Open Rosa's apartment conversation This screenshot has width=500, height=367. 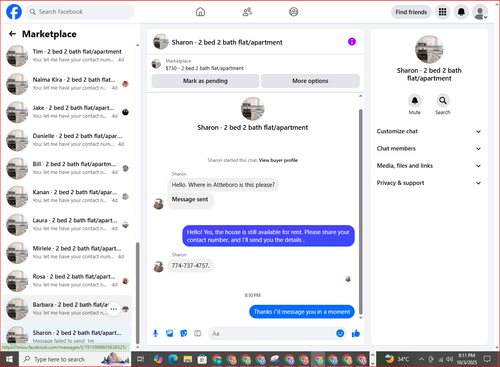click(x=68, y=281)
